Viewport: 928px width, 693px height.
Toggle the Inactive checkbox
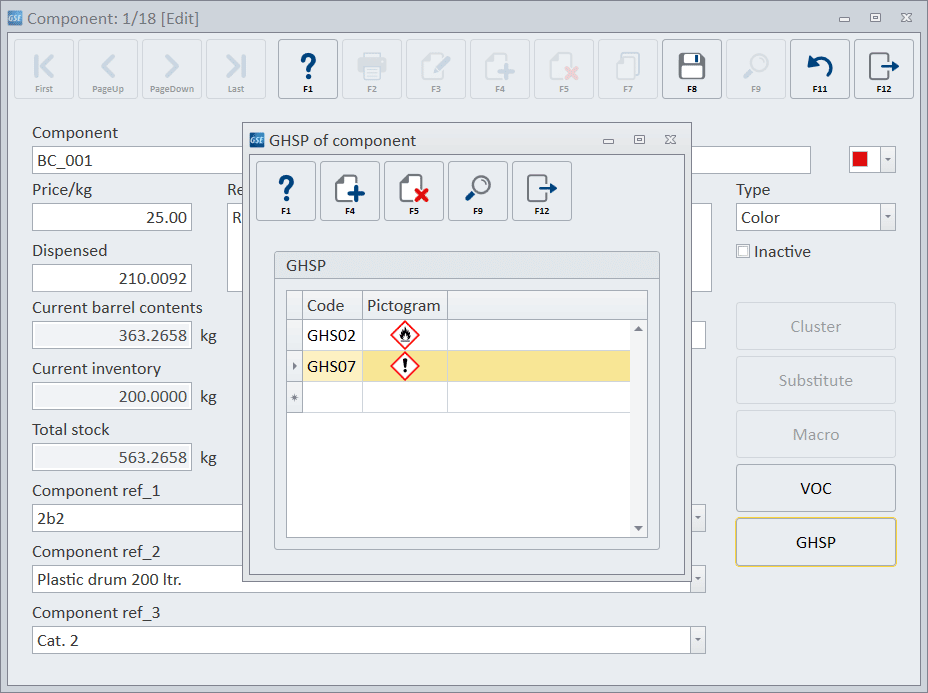(743, 252)
